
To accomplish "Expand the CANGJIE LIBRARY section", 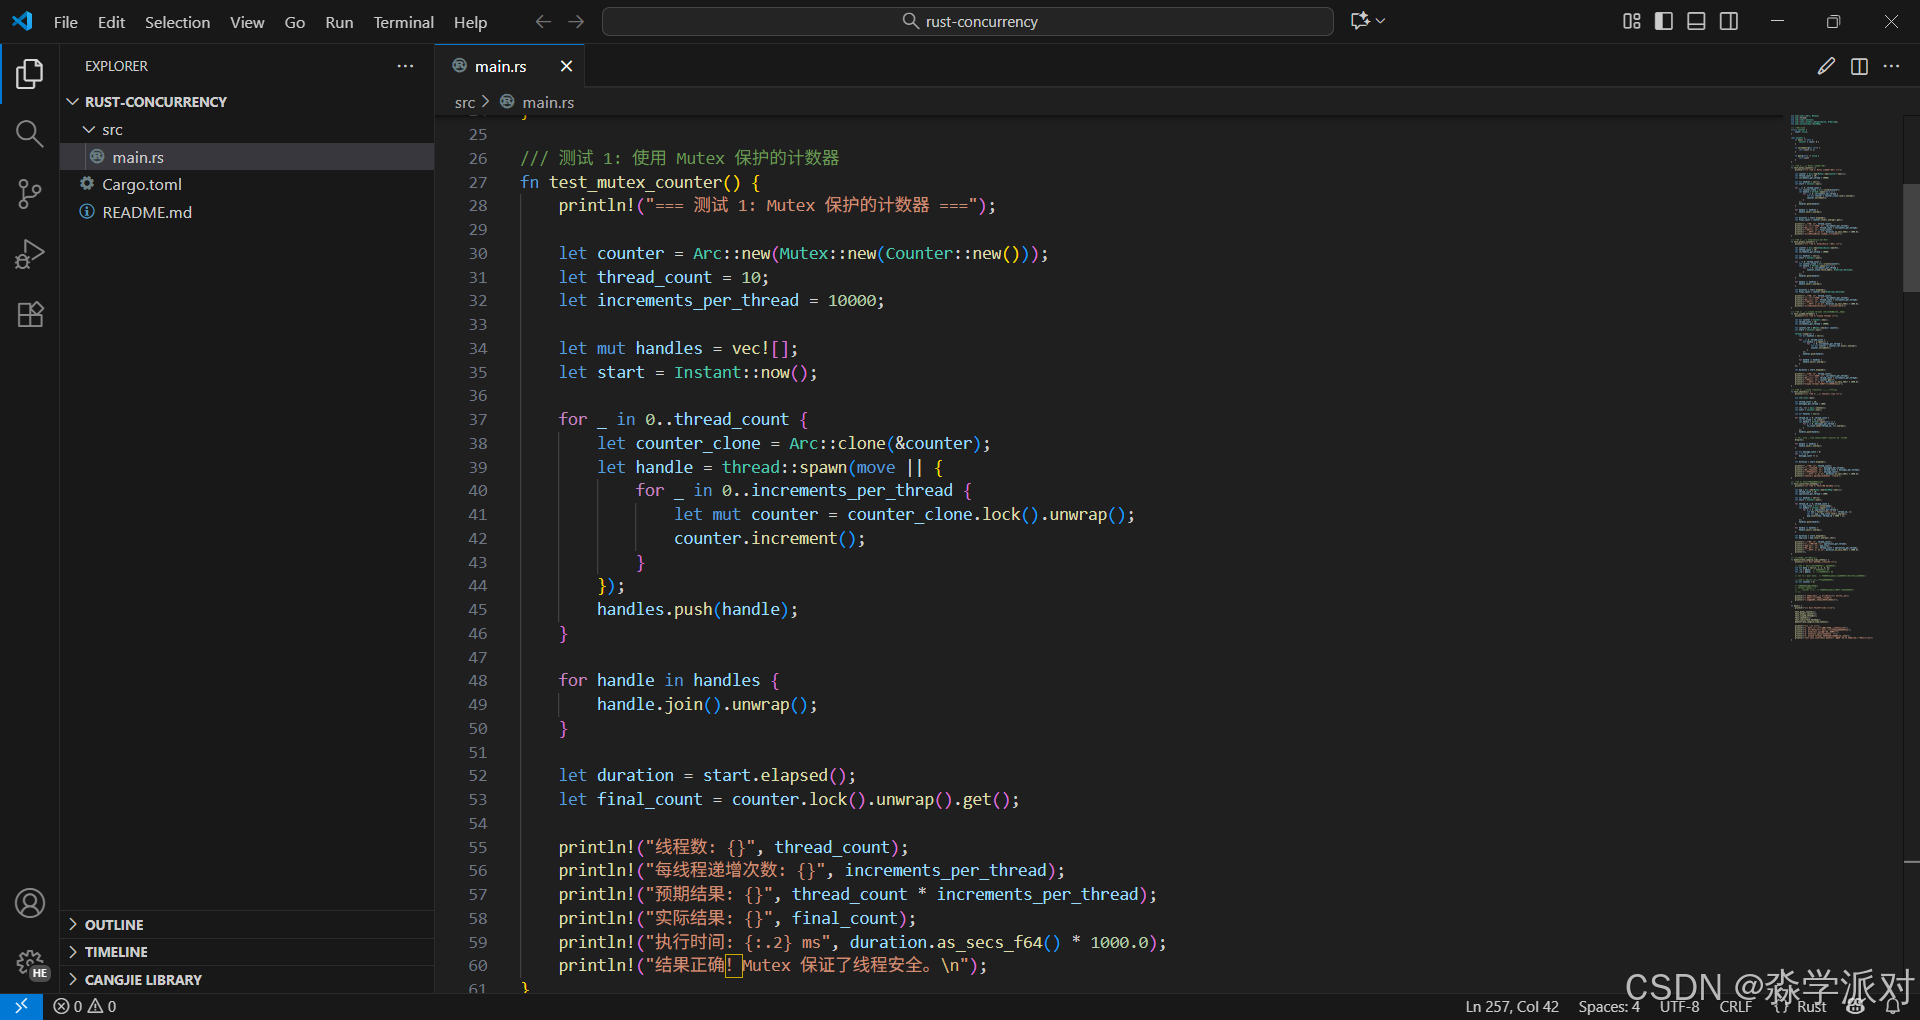I will pyautogui.click(x=247, y=980).
